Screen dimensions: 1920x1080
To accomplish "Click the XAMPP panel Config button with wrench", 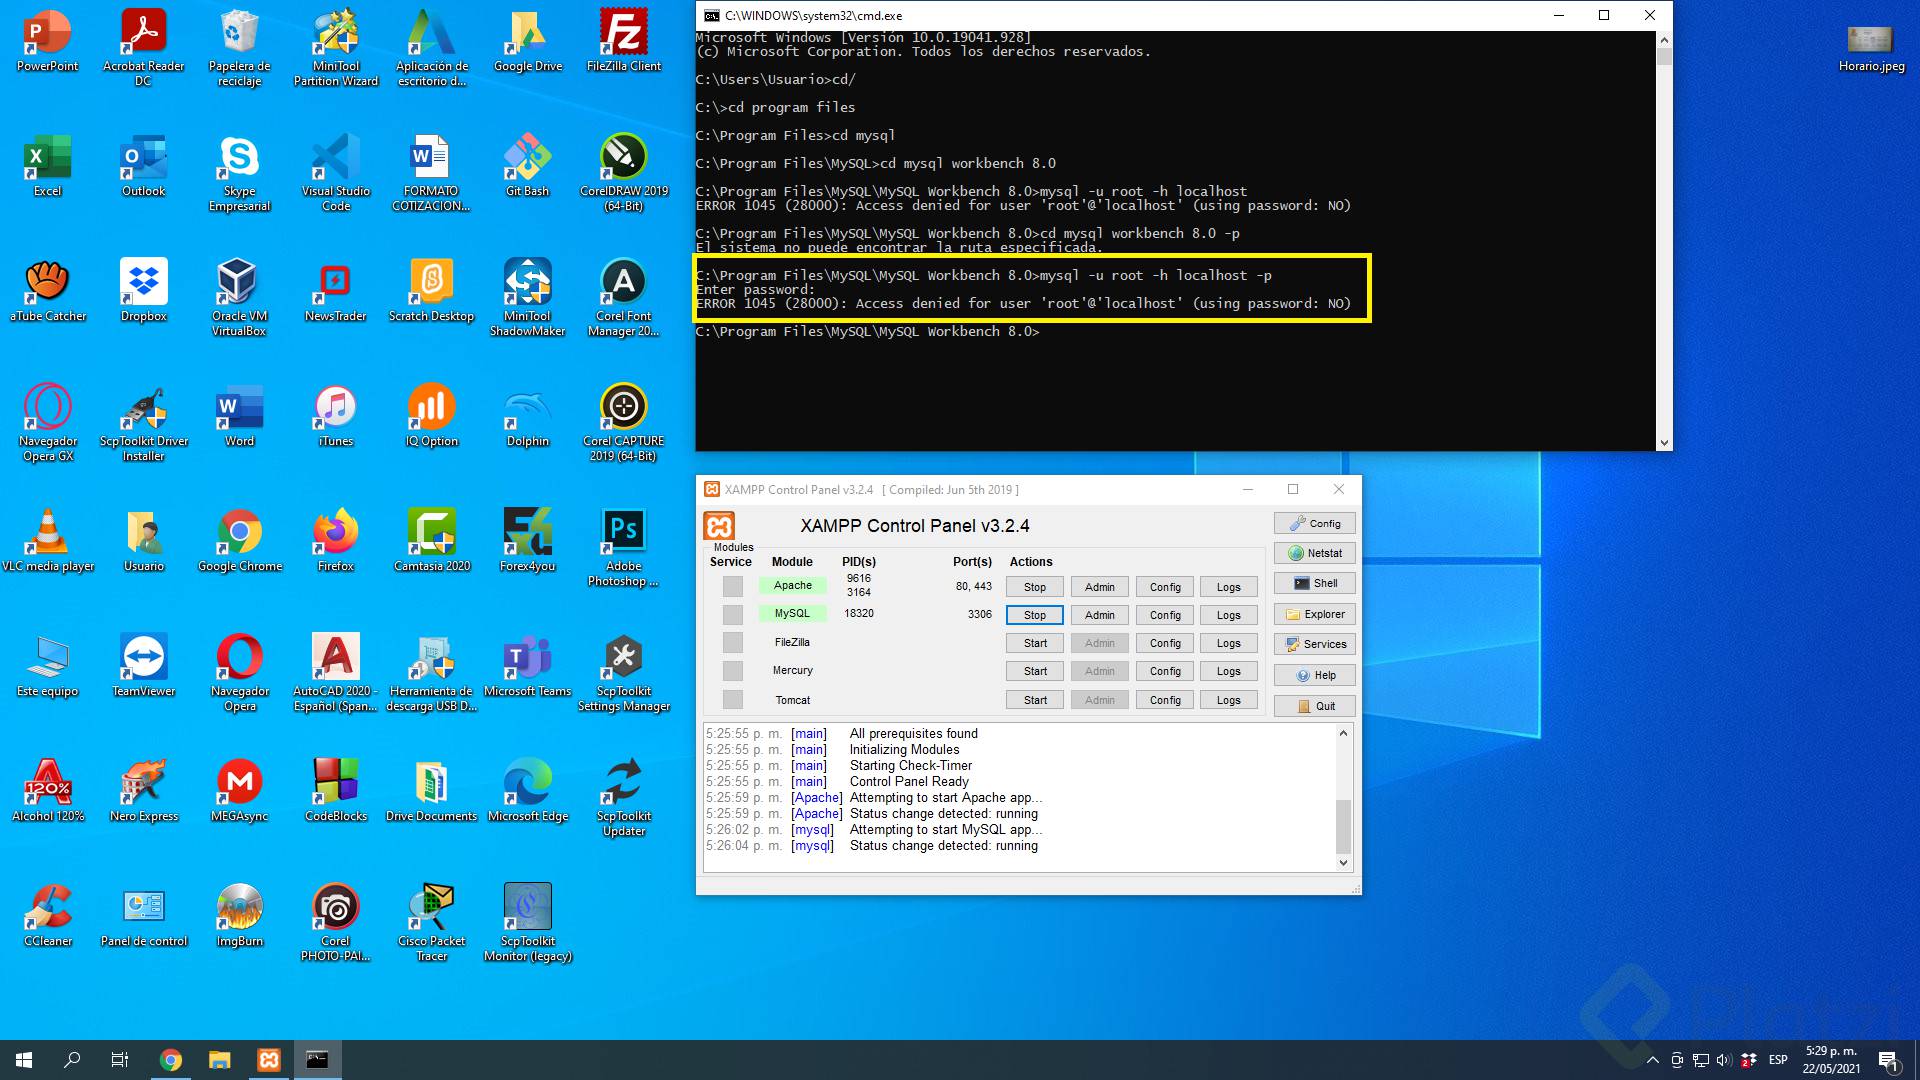I will click(x=1315, y=523).
